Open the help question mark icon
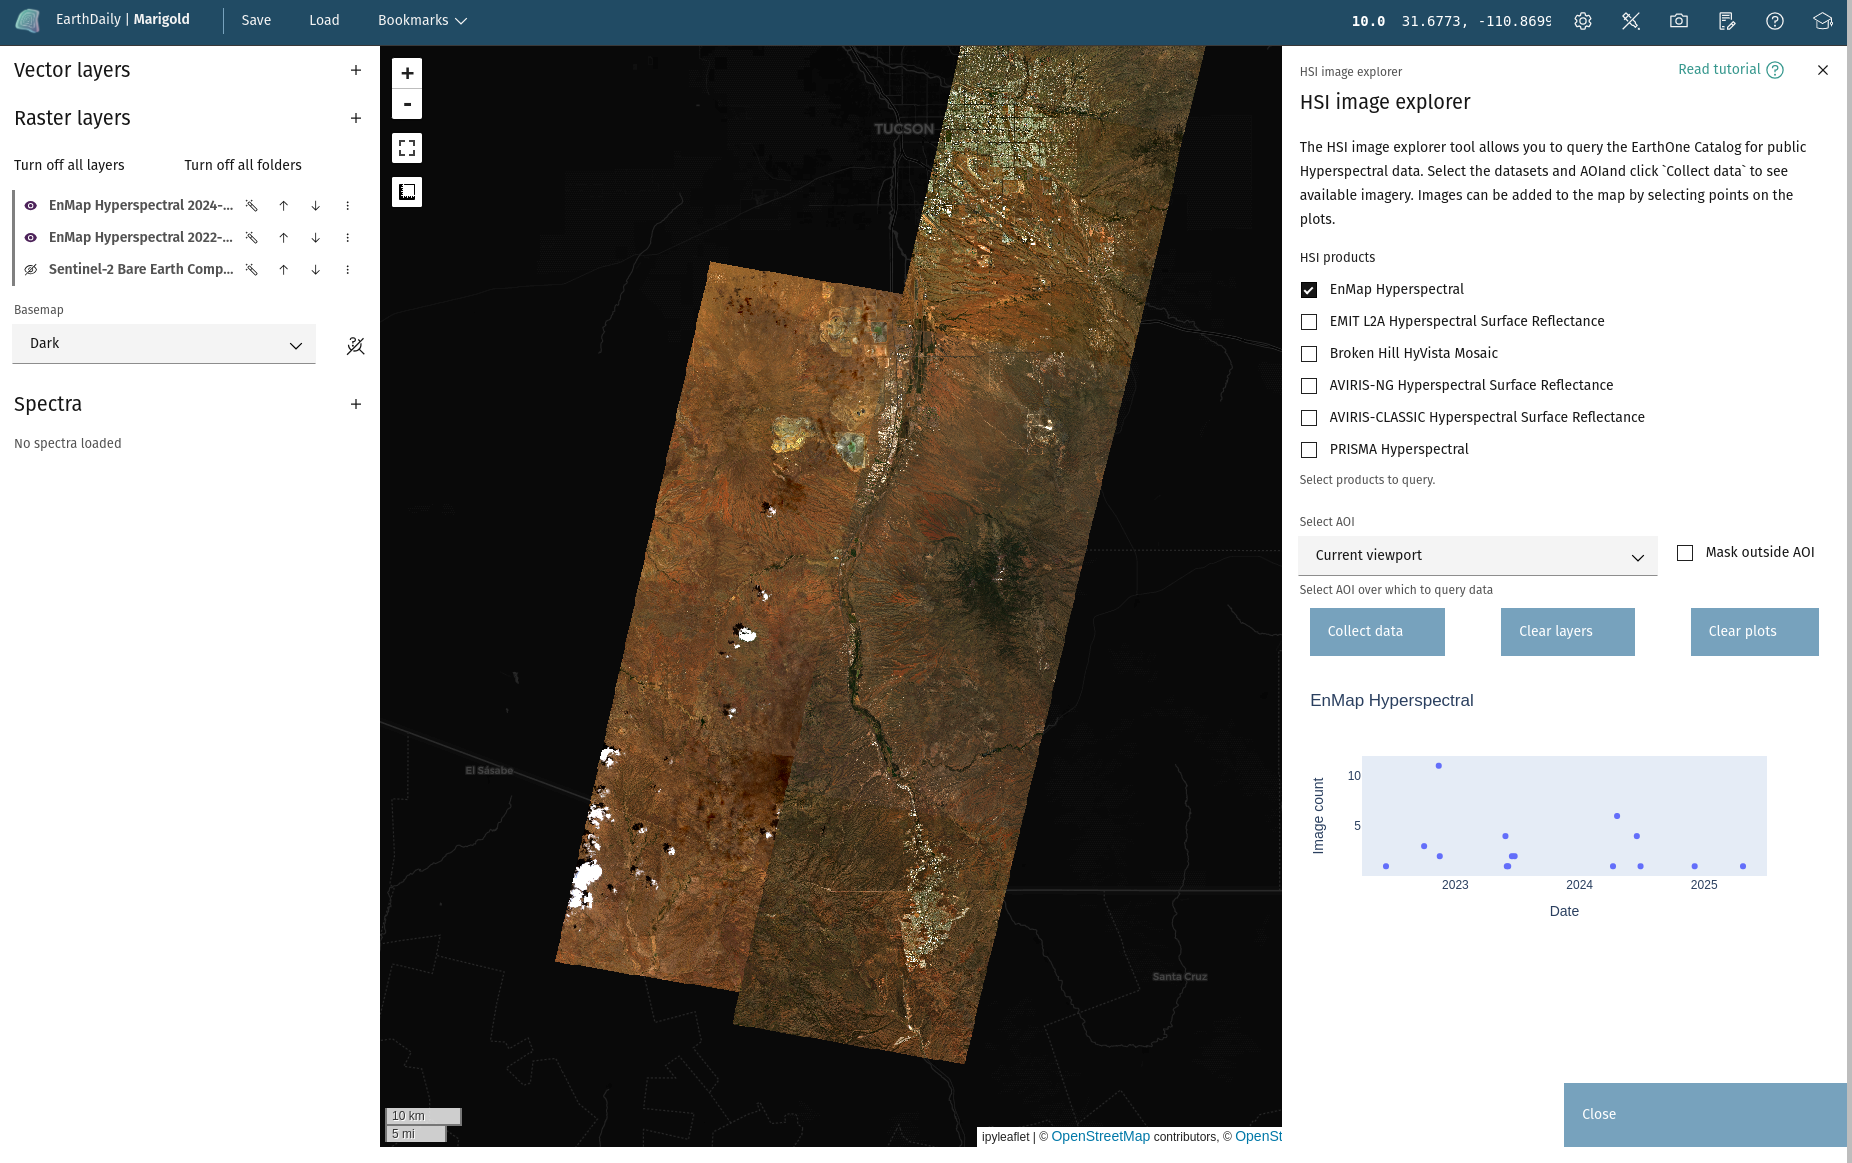Viewport: 1852px width, 1163px height. tap(1774, 21)
